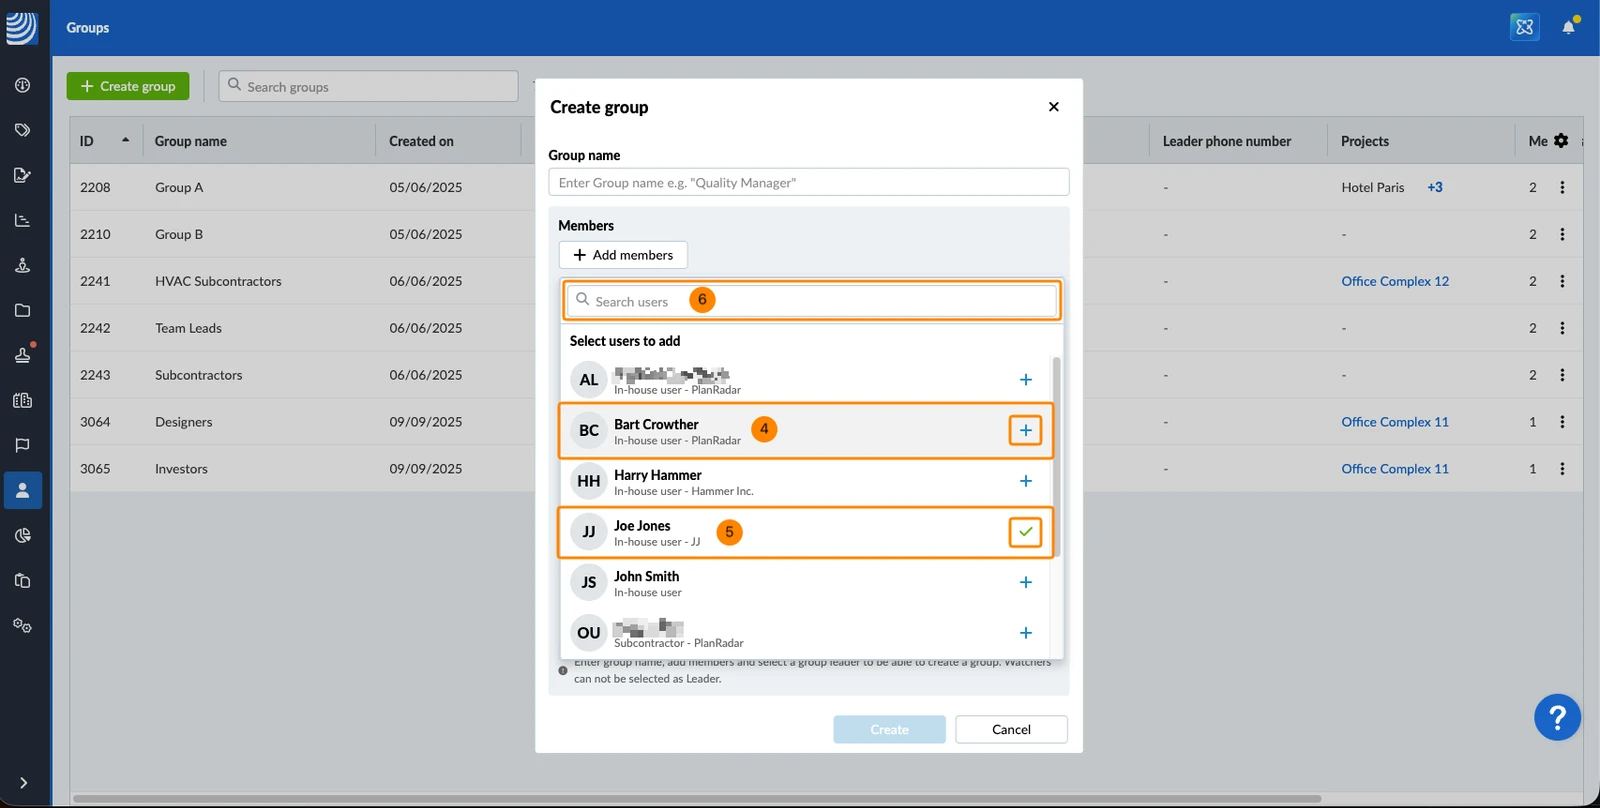Open row menu for Group B
1600x808 pixels.
tap(1562, 234)
